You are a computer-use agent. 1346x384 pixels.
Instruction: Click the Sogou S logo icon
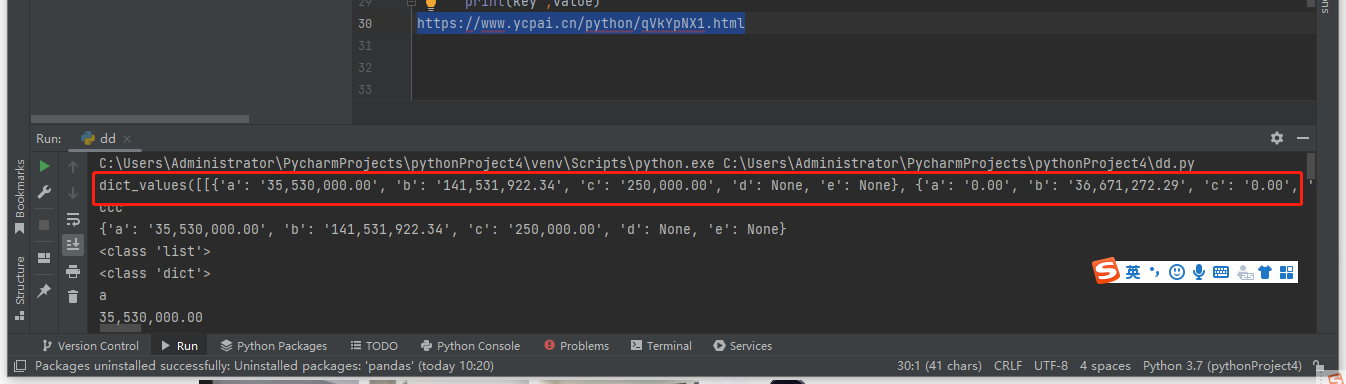click(1106, 271)
